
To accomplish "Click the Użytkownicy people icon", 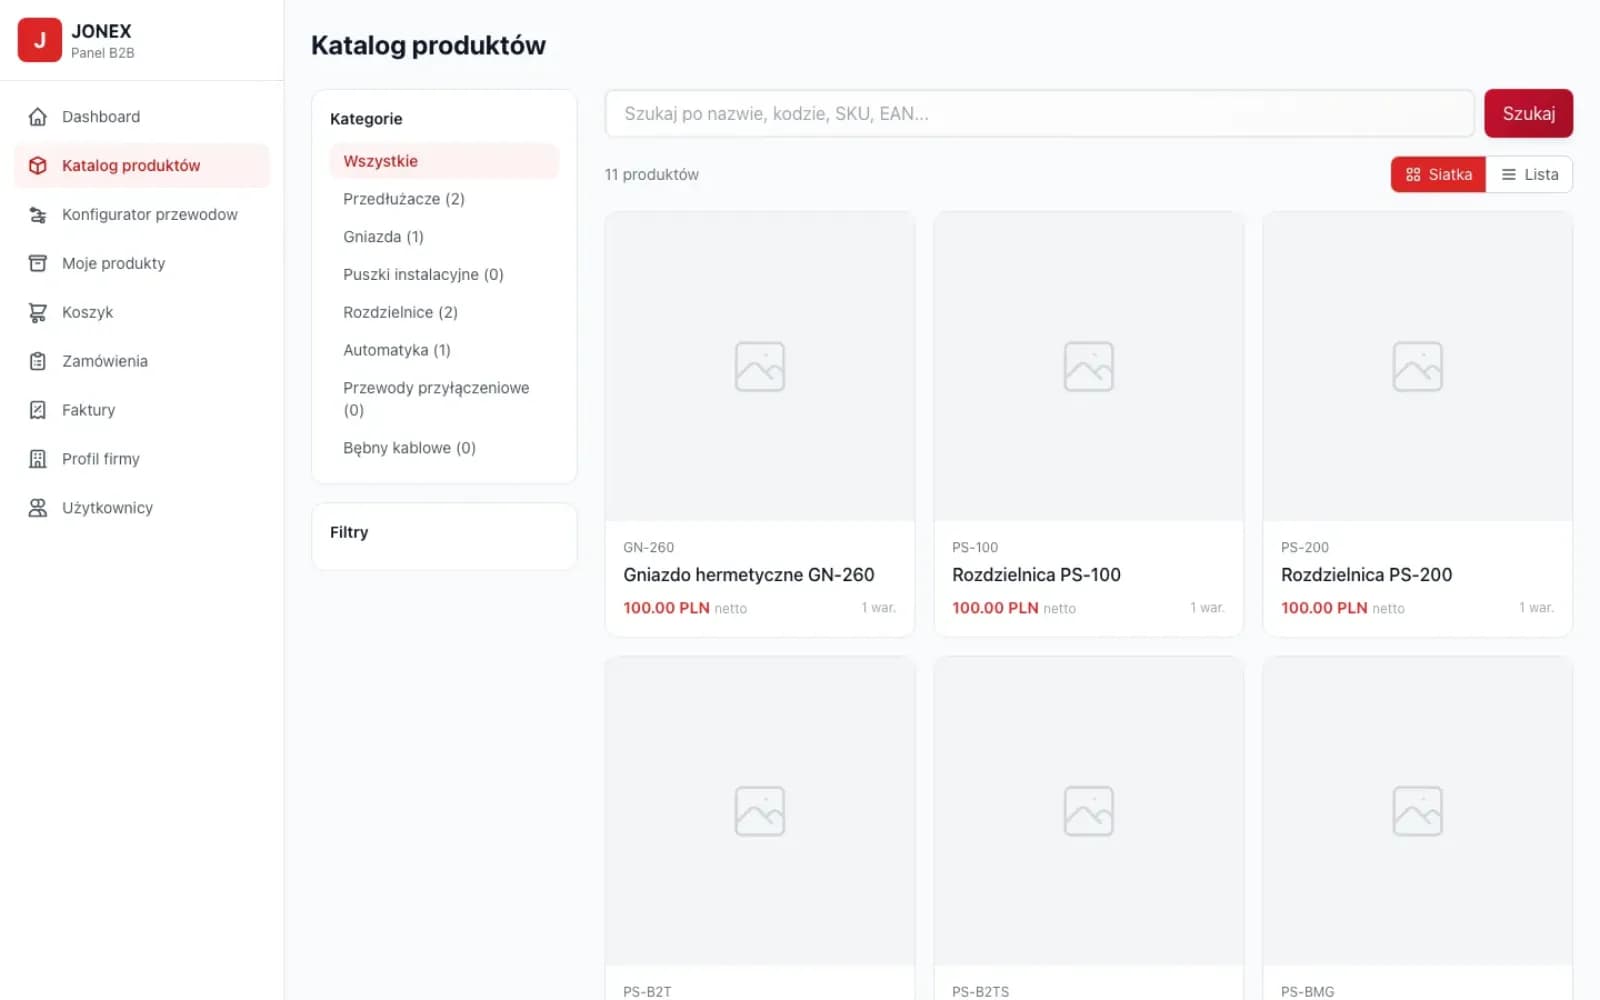I will [x=38, y=508].
